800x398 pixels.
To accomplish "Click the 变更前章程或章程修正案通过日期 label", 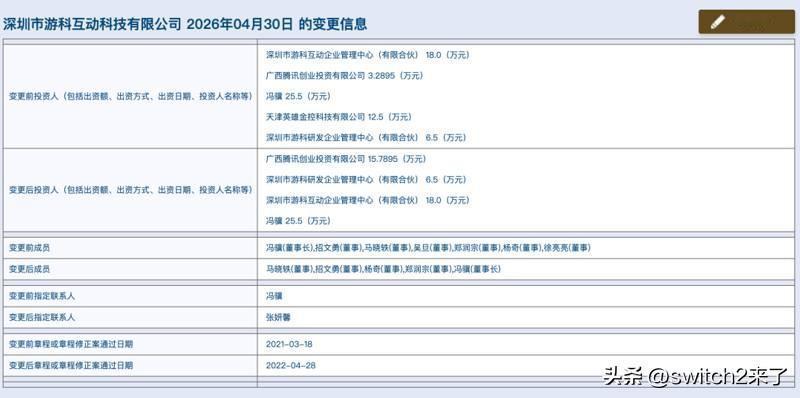I will 70,344.
